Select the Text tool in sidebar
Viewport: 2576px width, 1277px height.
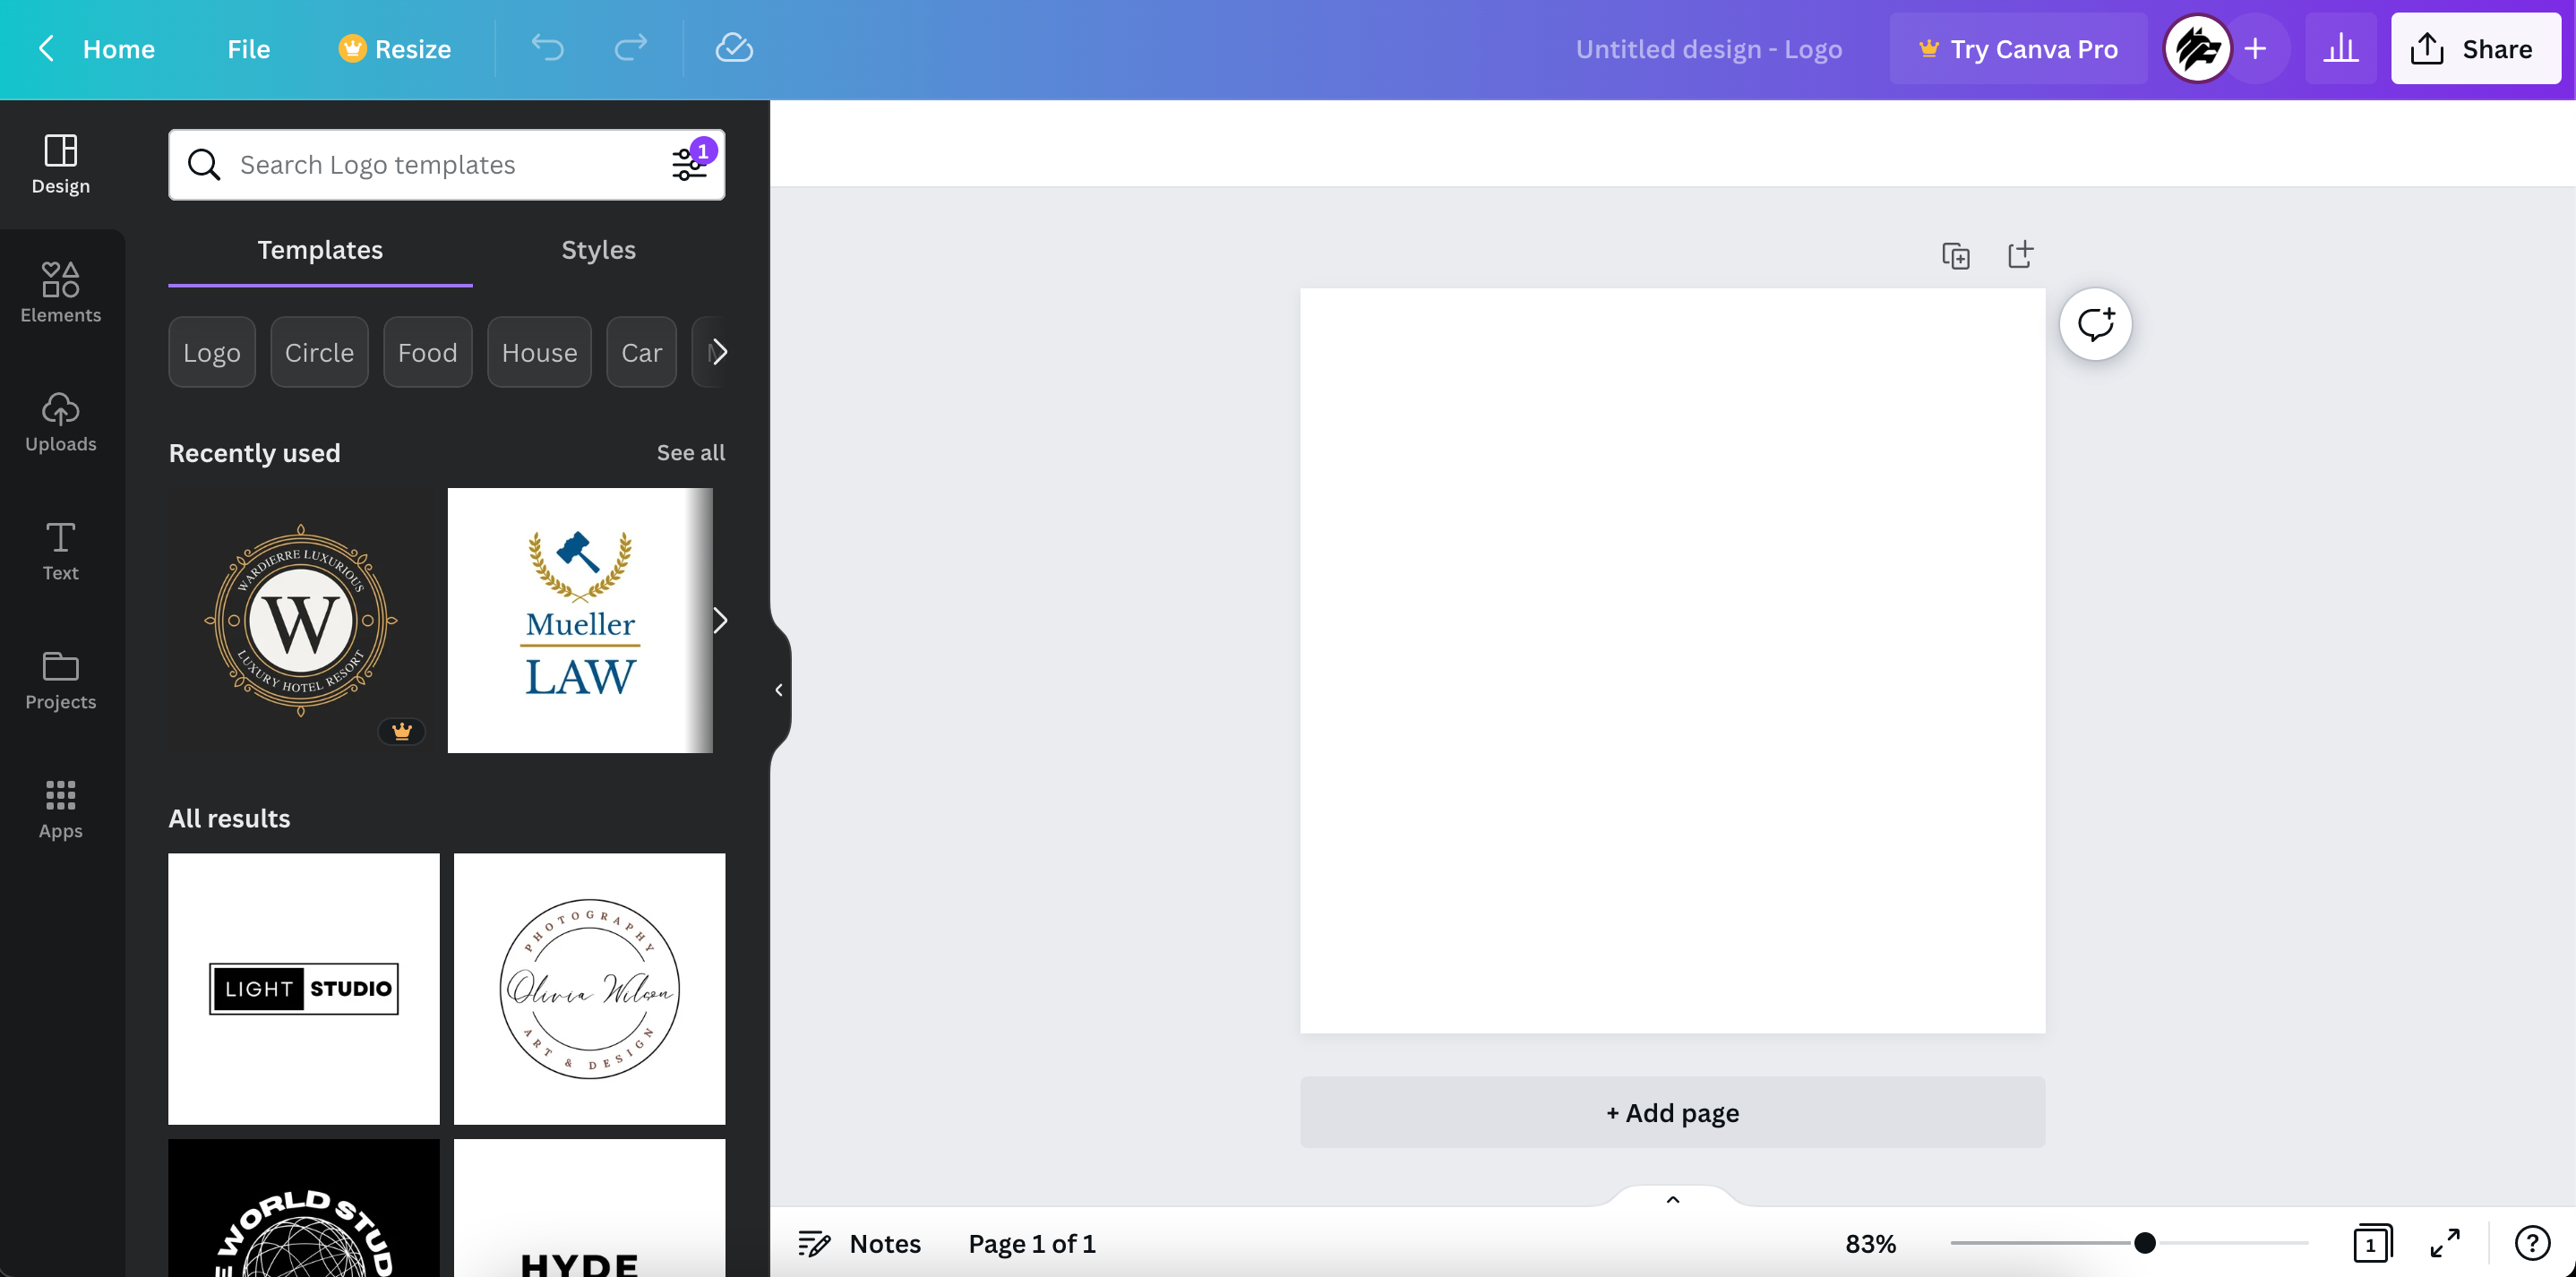pos(61,551)
